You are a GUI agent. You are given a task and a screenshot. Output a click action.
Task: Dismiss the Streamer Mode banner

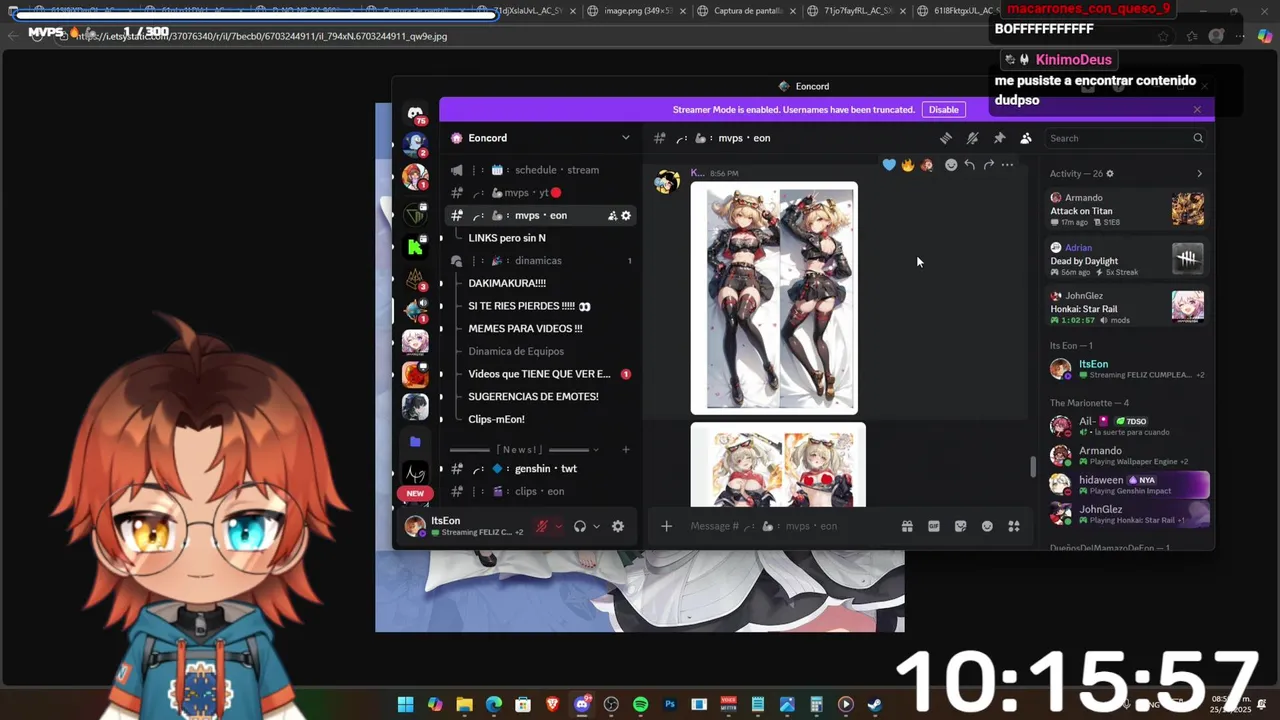(1197, 110)
